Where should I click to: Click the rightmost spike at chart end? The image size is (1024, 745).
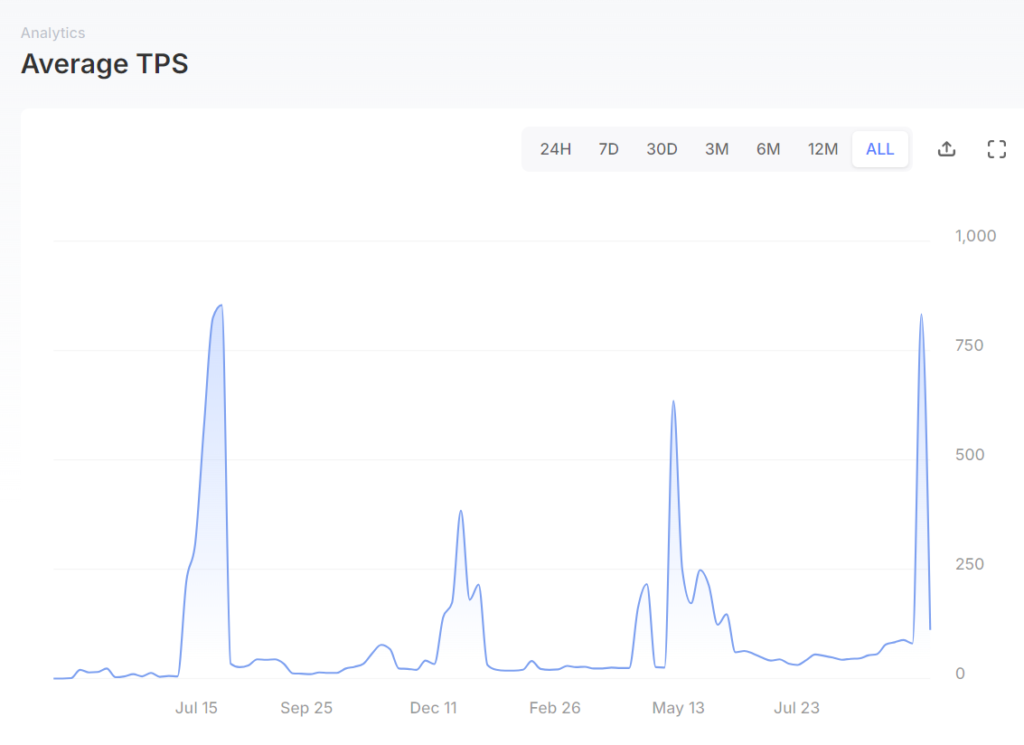tap(921, 316)
